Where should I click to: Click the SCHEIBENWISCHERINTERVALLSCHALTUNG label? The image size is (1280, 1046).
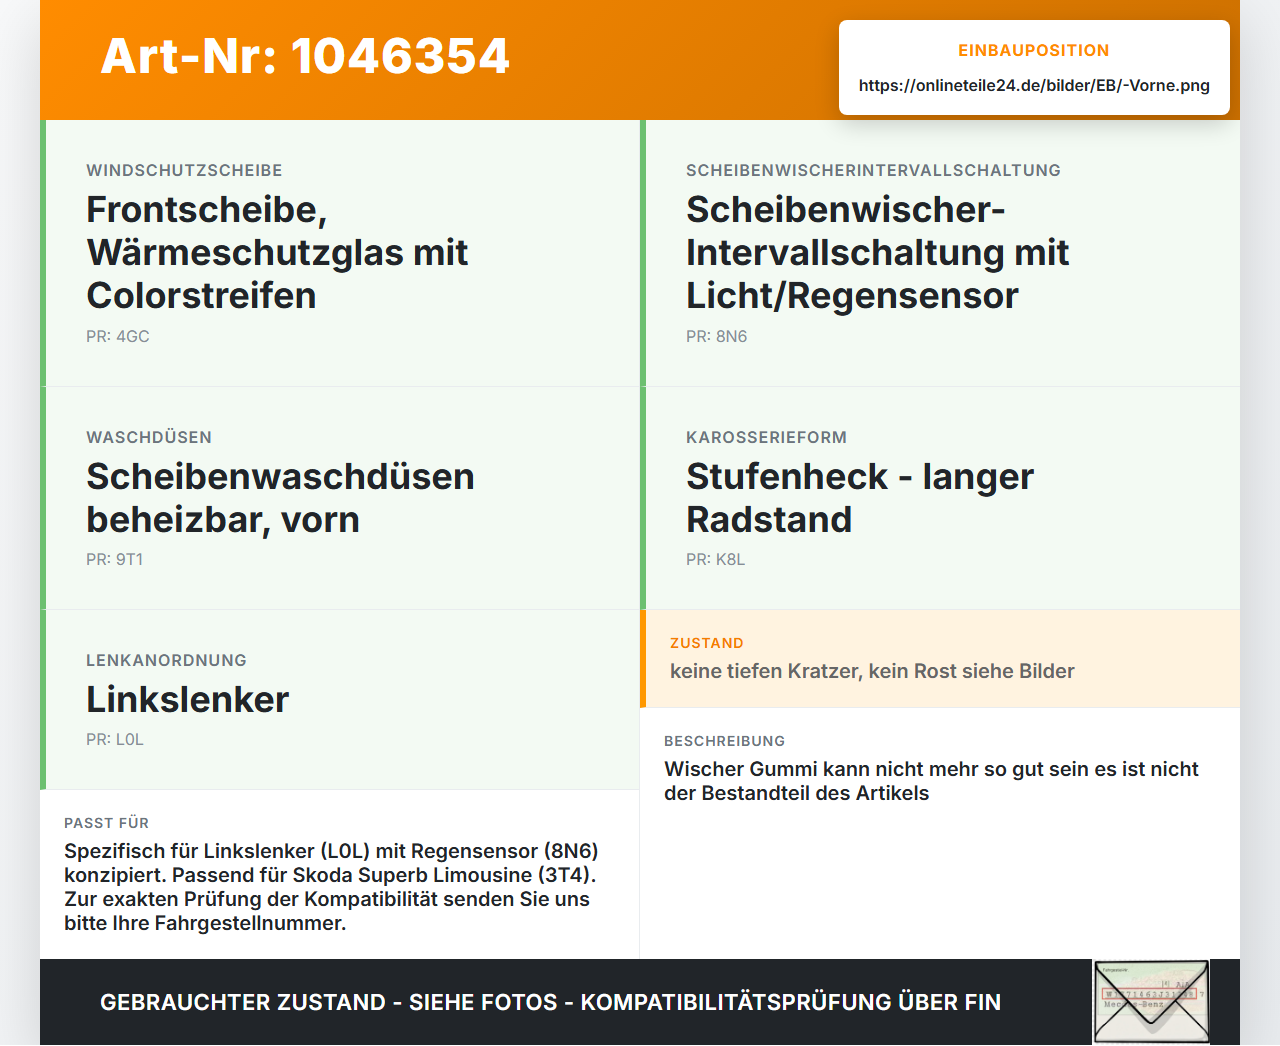click(x=873, y=171)
